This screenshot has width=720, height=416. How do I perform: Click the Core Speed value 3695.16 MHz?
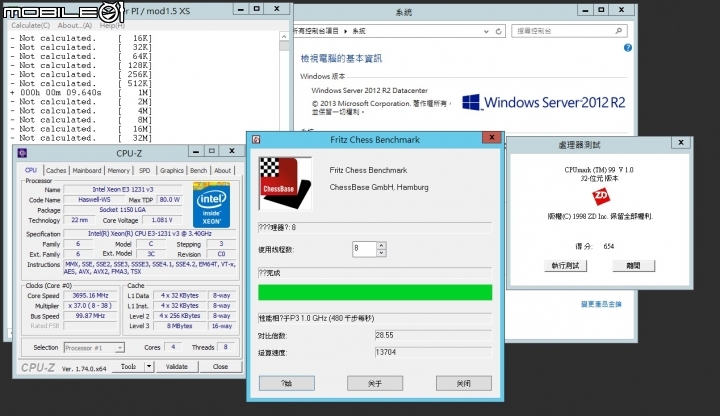tap(90, 296)
